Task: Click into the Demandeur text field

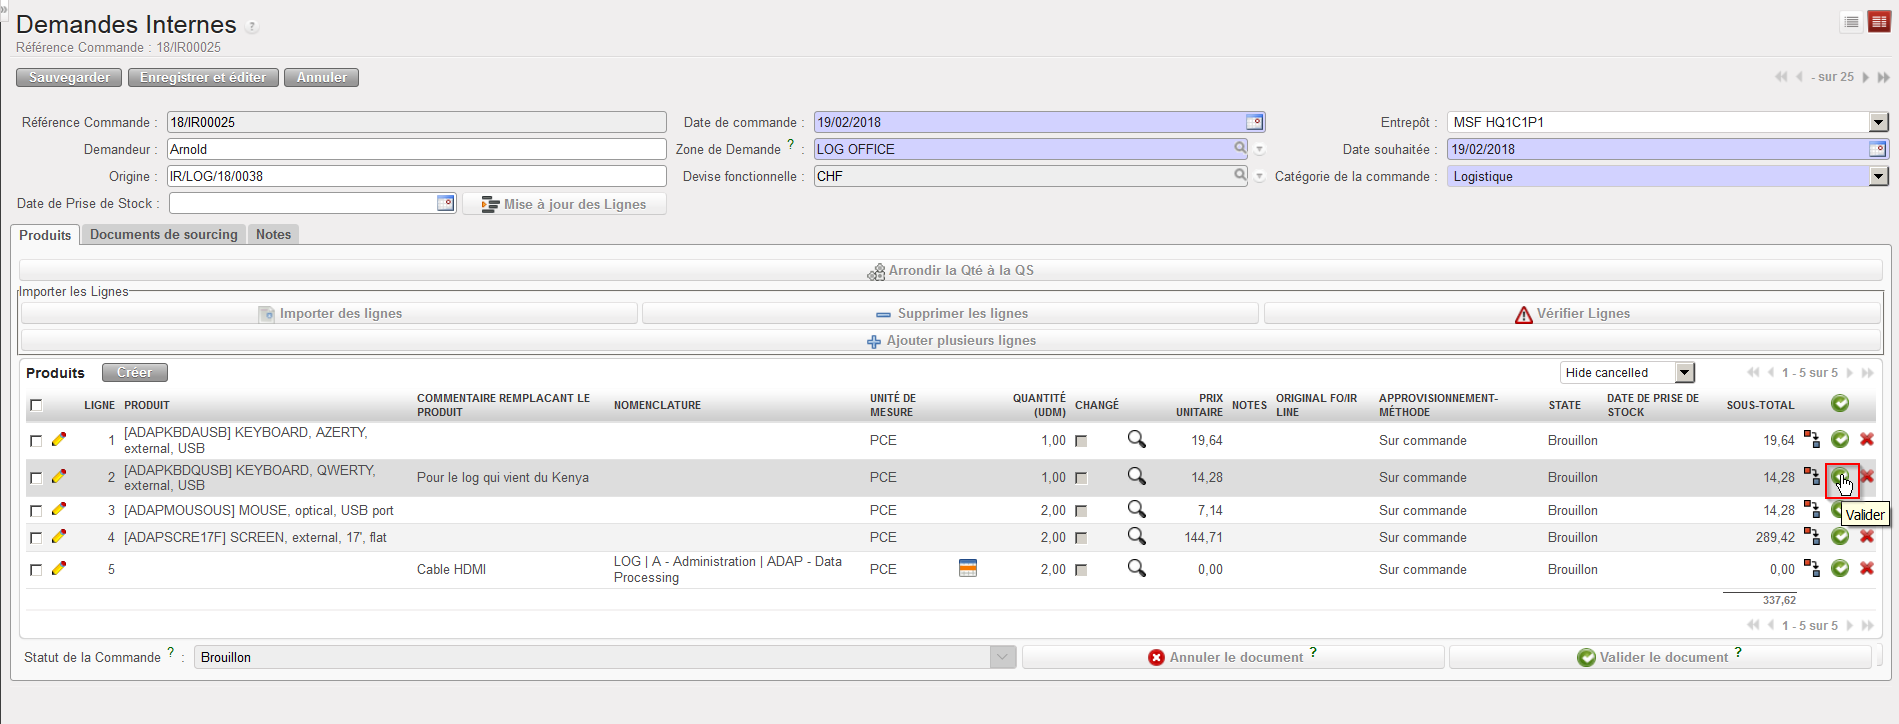Action: 416,149
